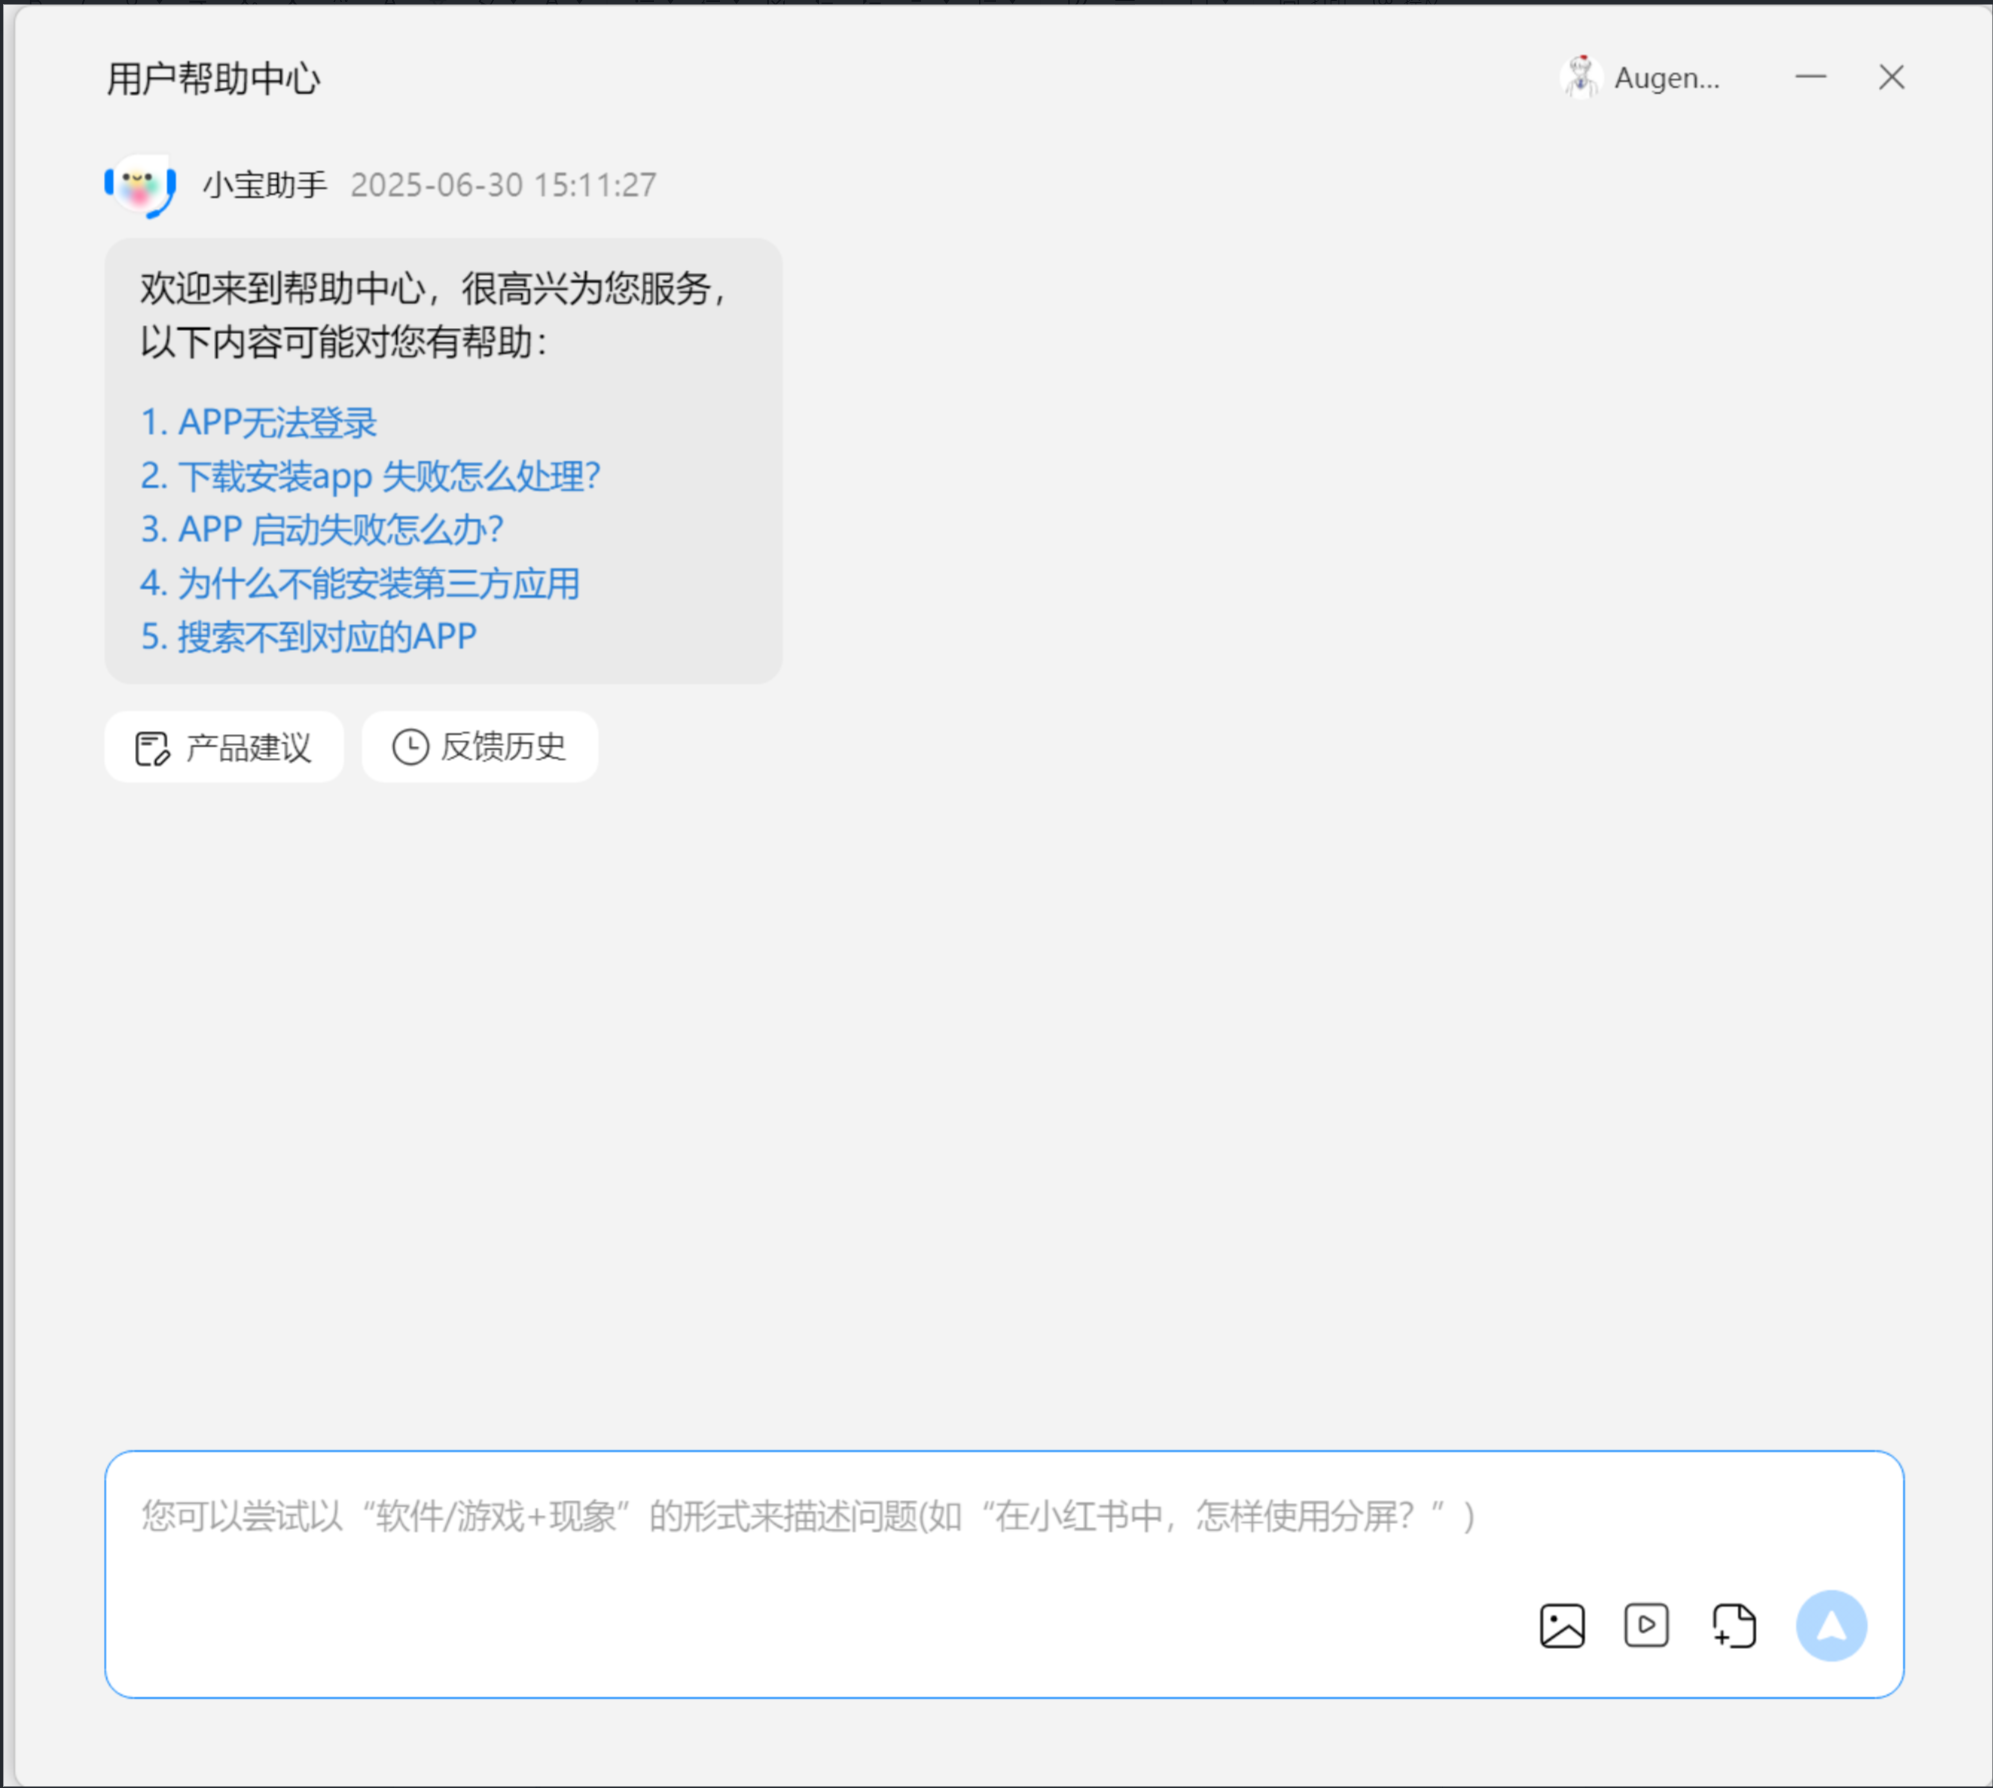The image size is (1993, 1788).
Task: Close the 用户帮助中心 window
Action: [1891, 77]
